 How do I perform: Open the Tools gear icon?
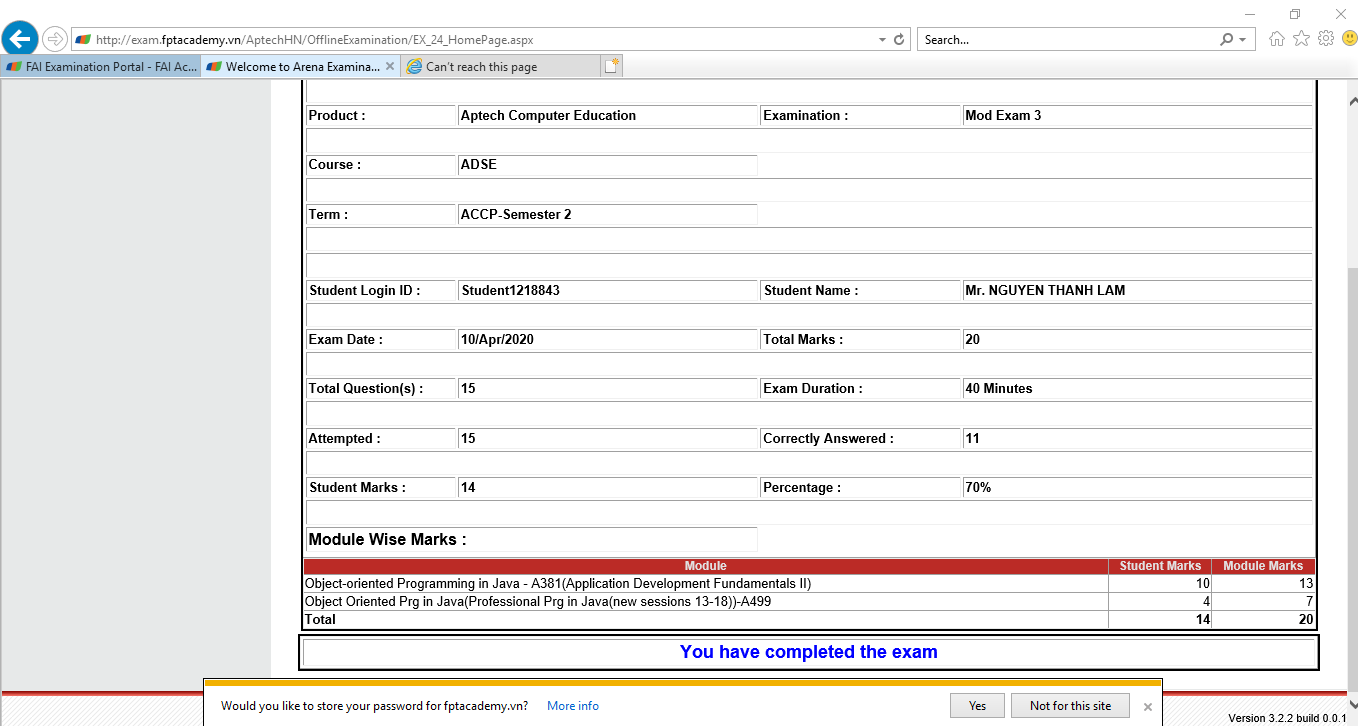click(1326, 39)
